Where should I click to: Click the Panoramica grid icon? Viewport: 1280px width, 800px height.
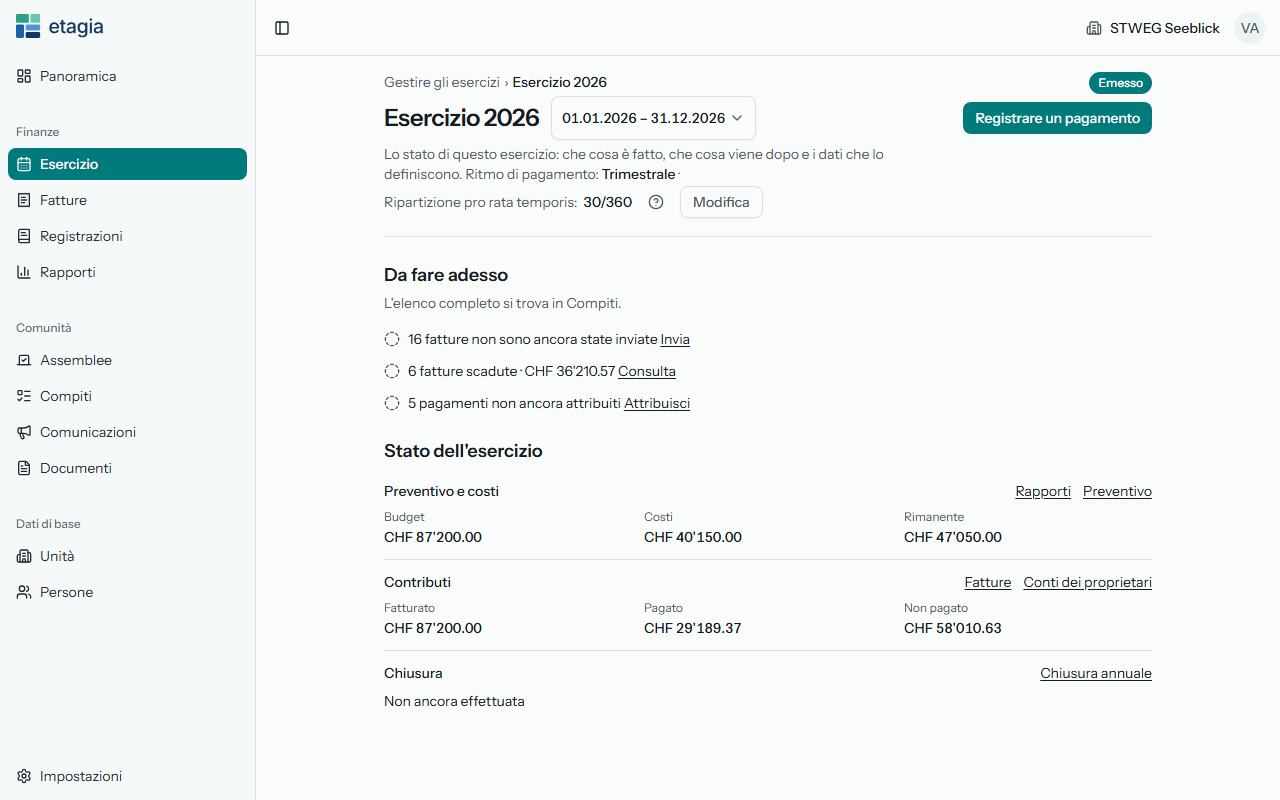coord(24,76)
